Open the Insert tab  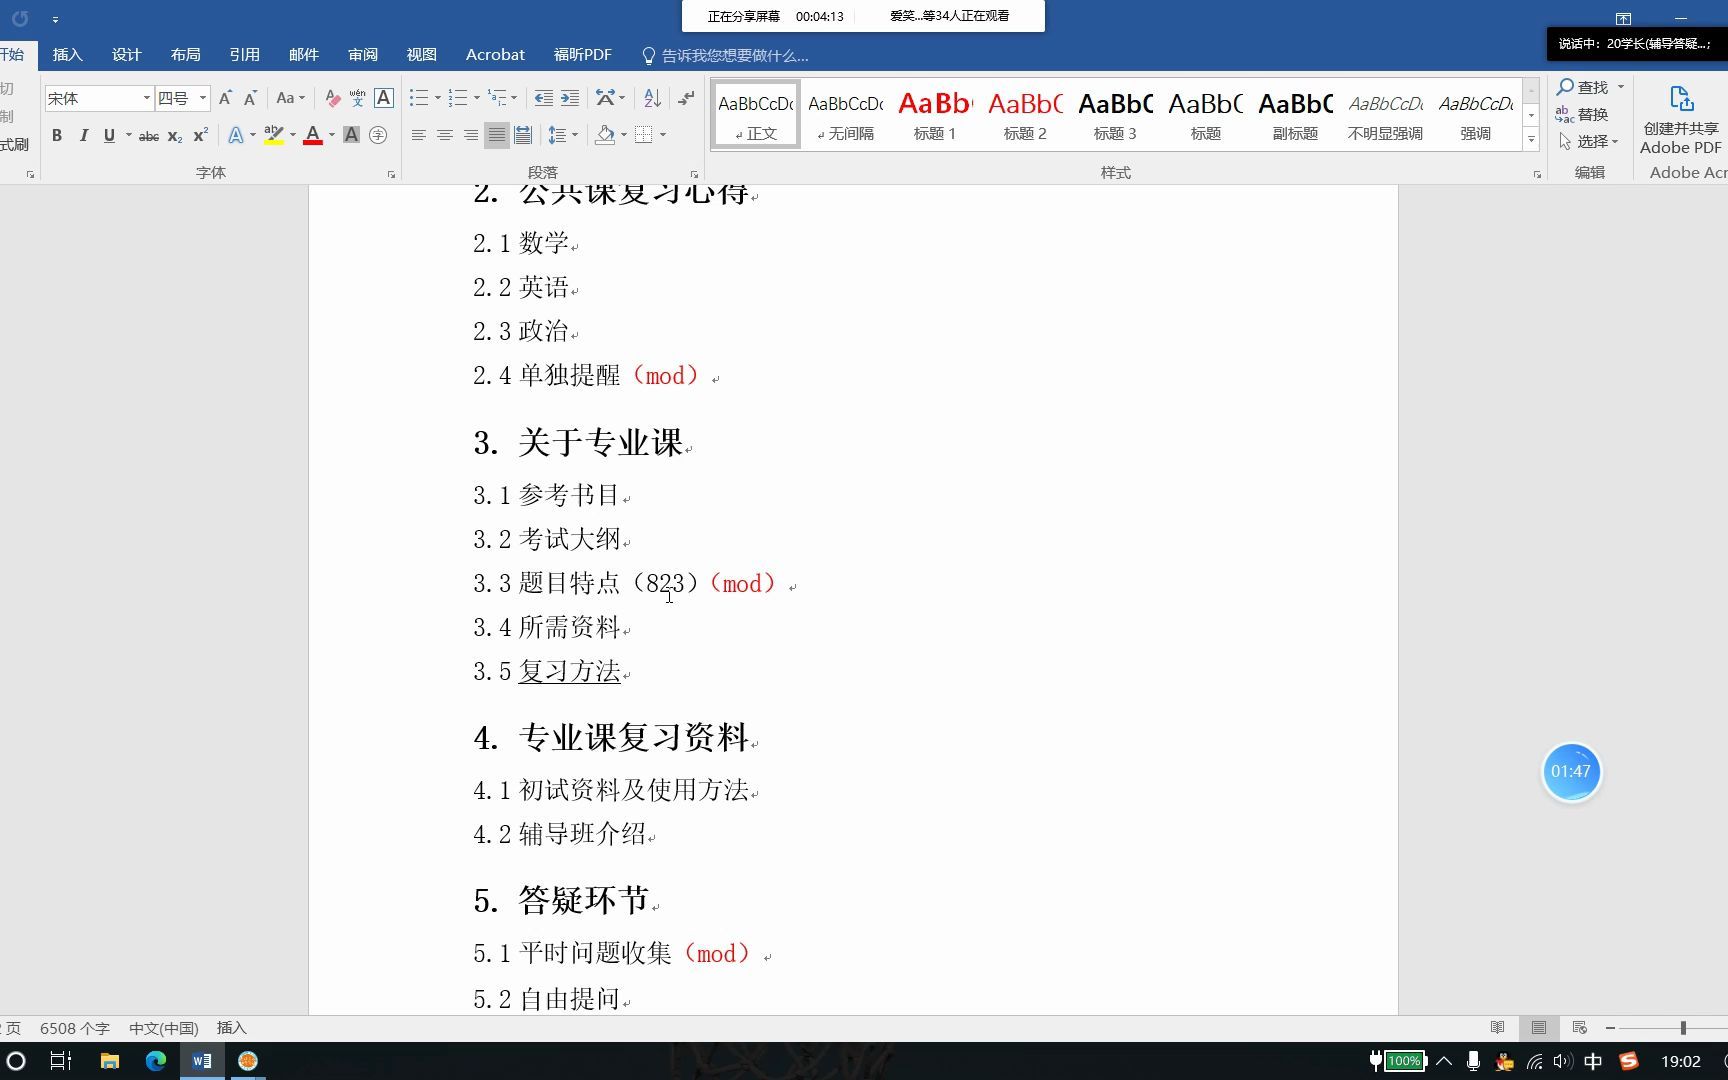click(68, 55)
